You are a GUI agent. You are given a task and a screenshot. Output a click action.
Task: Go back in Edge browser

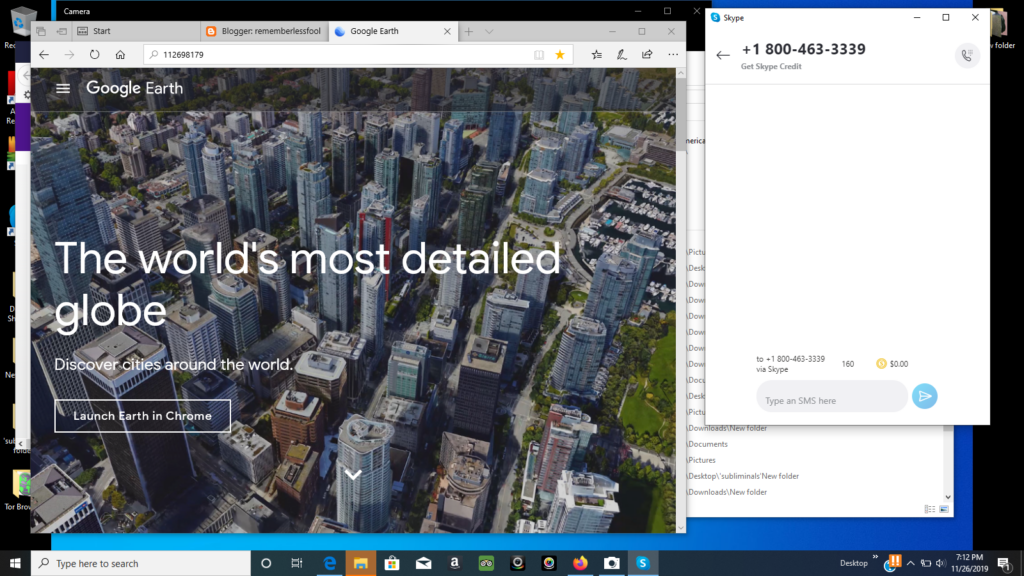tap(44, 55)
